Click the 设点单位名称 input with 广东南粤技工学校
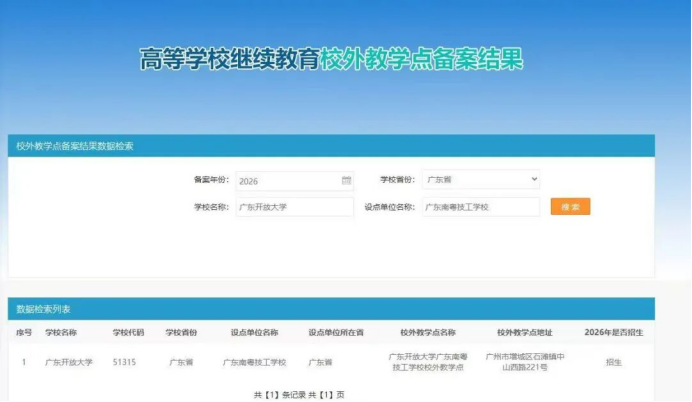Image resolution: width=692 pixels, height=402 pixels. point(481,207)
